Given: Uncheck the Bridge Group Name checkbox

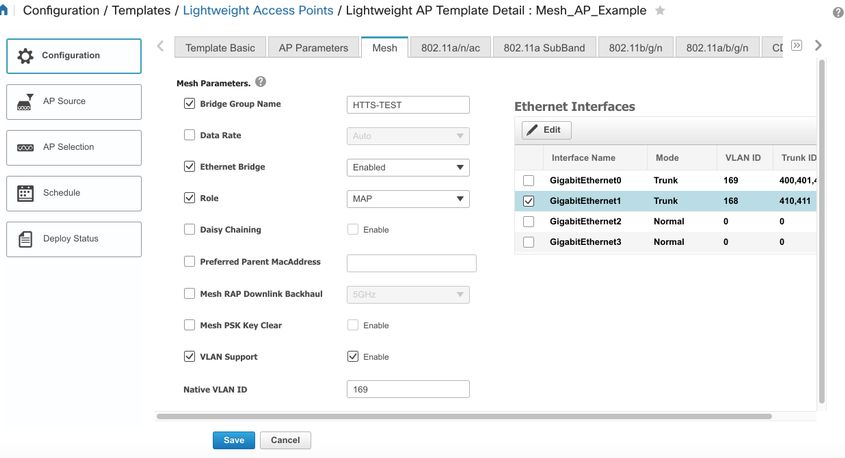Looking at the screenshot, I should click(189, 103).
